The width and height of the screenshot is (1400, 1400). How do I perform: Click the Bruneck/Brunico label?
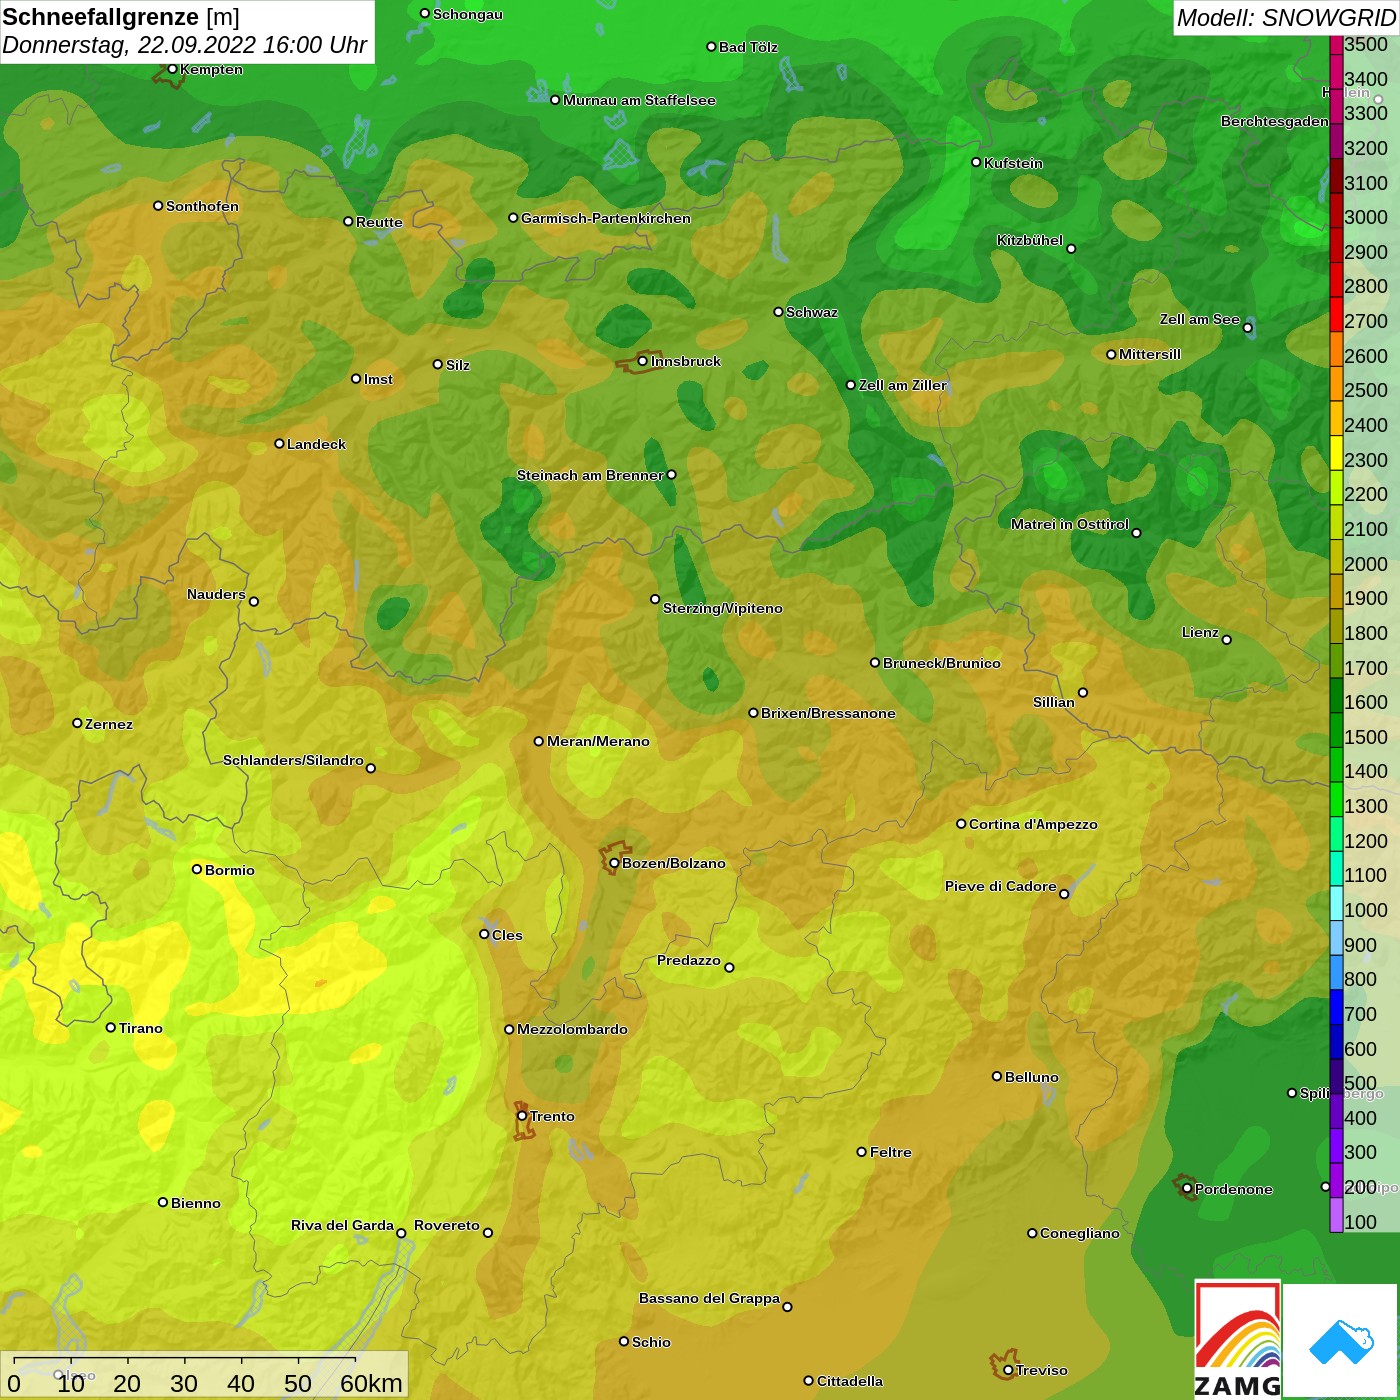942,663
